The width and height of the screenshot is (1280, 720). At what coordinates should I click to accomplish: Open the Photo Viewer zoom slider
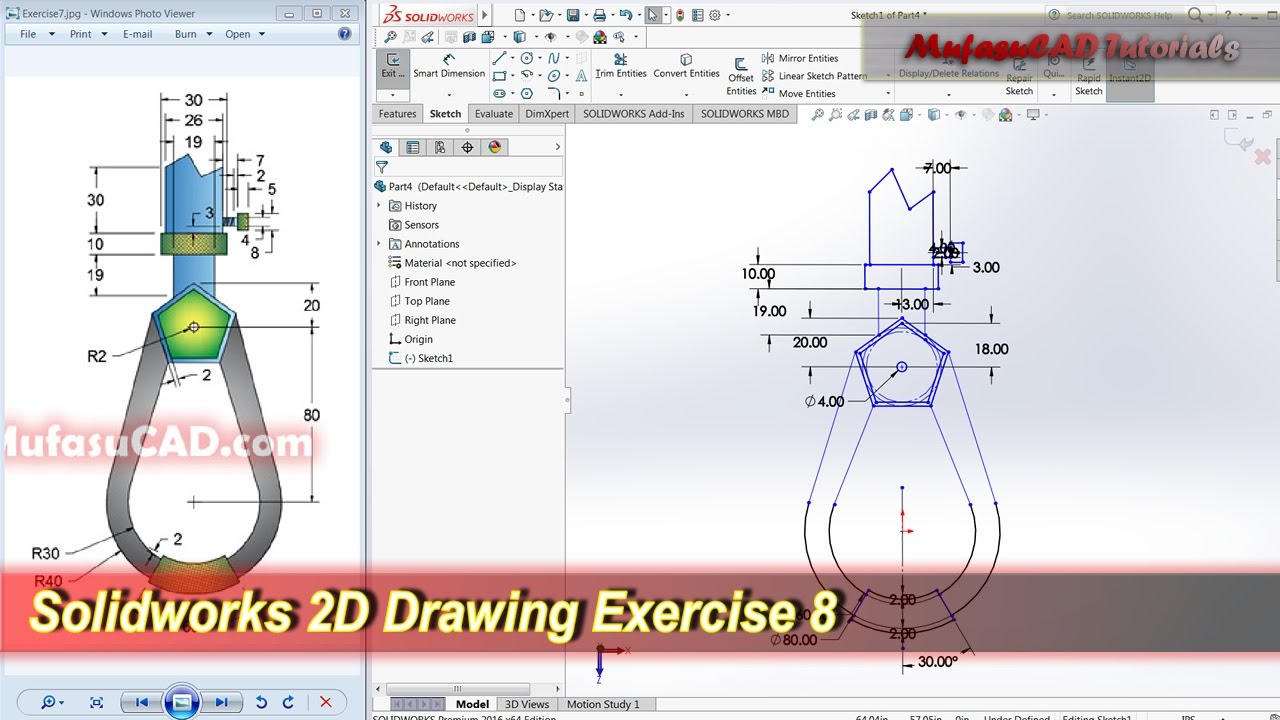pyautogui.click(x=52, y=702)
